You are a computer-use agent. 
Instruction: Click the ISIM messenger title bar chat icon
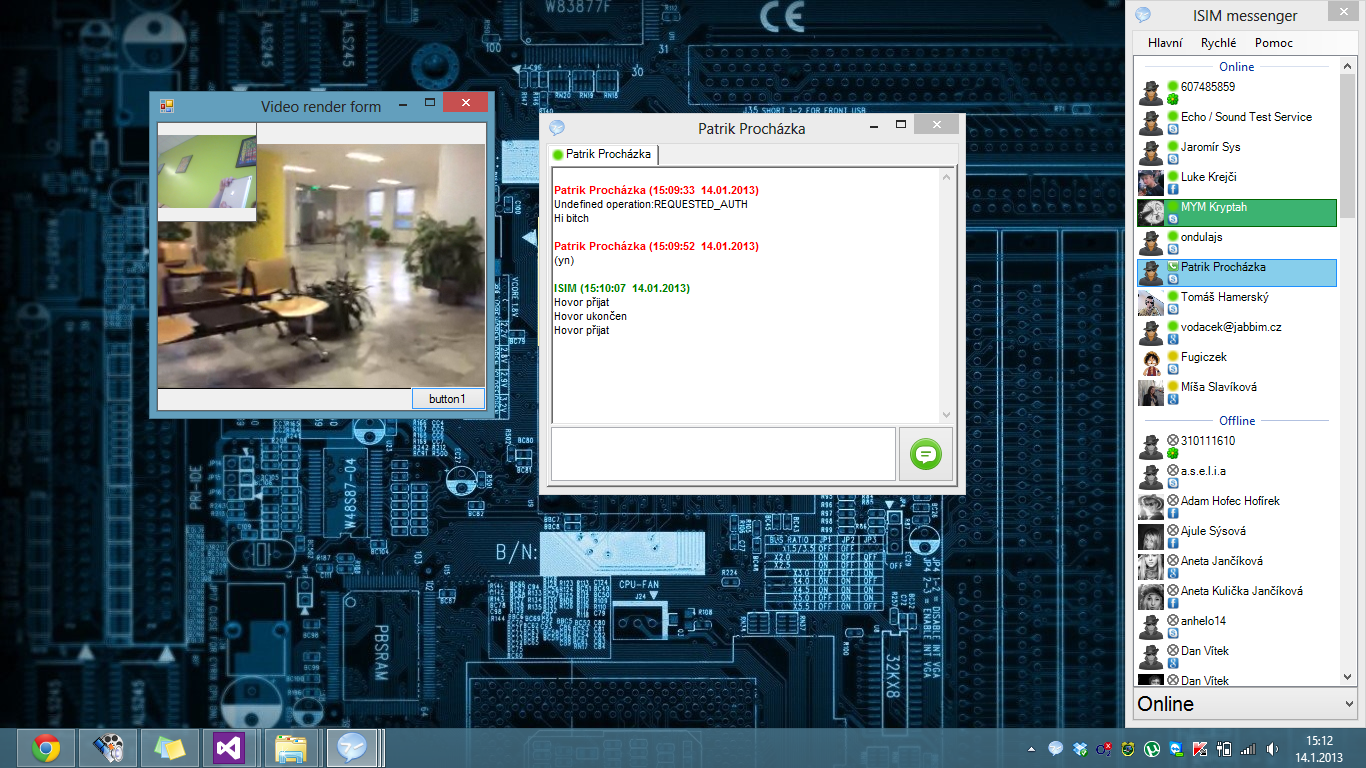(x=1143, y=15)
